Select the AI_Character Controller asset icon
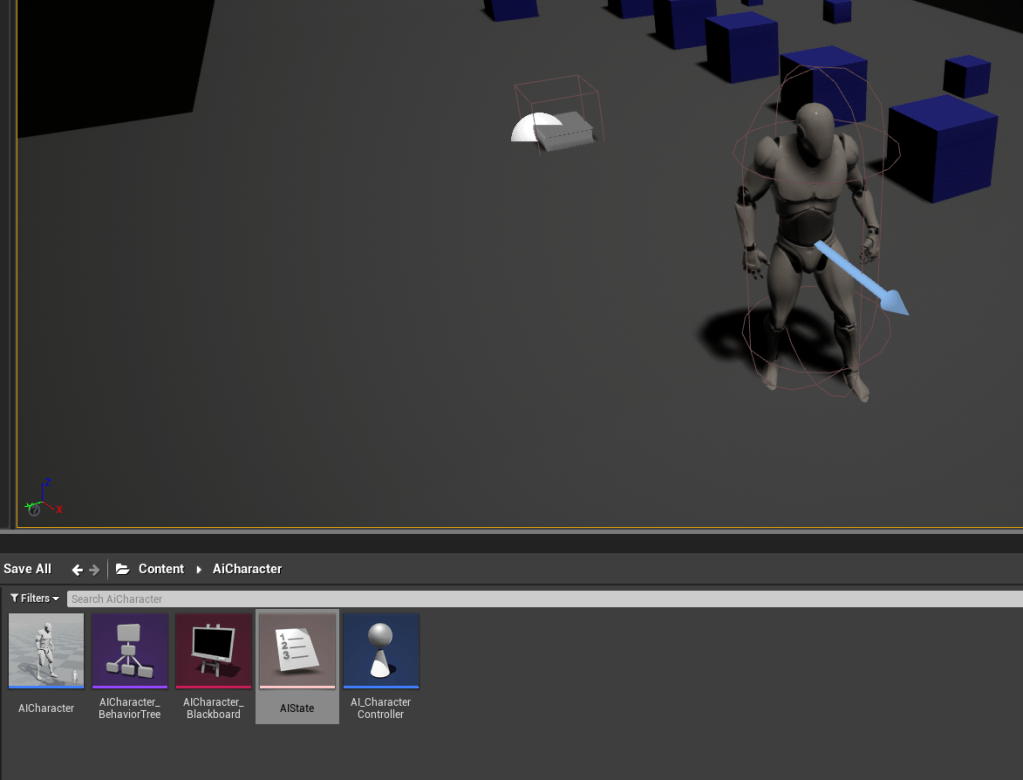This screenshot has height=780, width=1023. 381,651
